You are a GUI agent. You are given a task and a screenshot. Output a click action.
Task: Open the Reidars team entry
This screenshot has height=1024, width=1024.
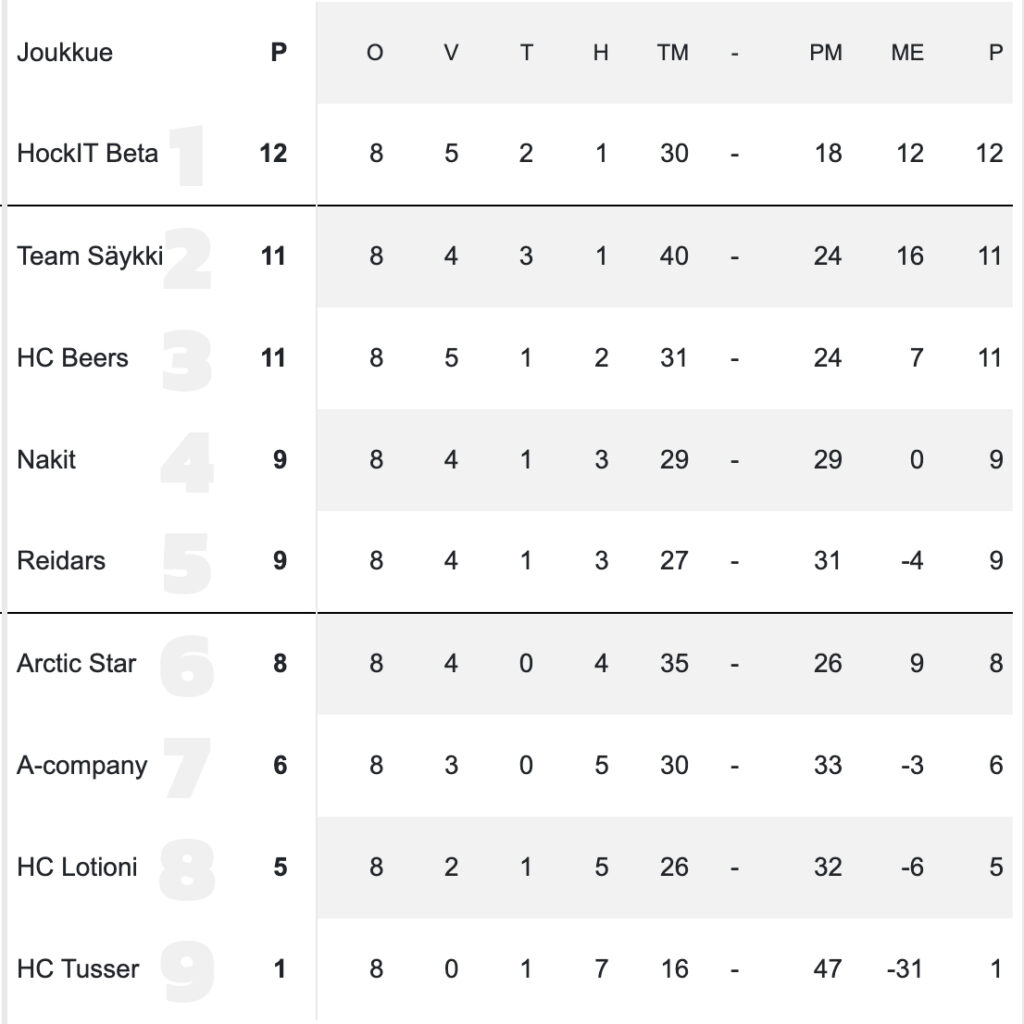(60, 561)
